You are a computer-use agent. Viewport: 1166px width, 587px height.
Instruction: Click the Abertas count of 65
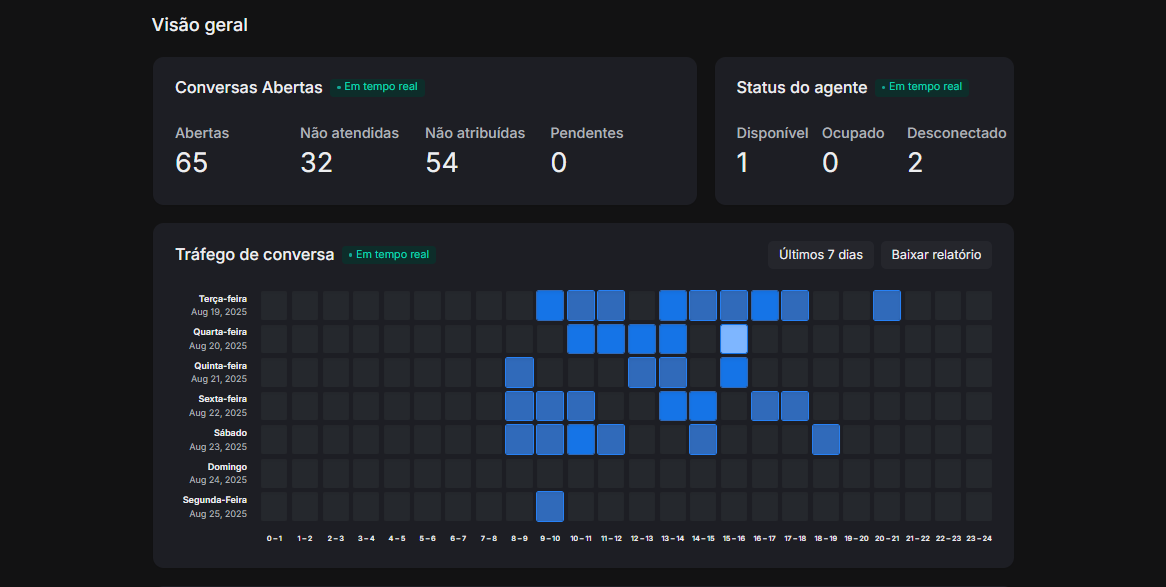coord(192,163)
